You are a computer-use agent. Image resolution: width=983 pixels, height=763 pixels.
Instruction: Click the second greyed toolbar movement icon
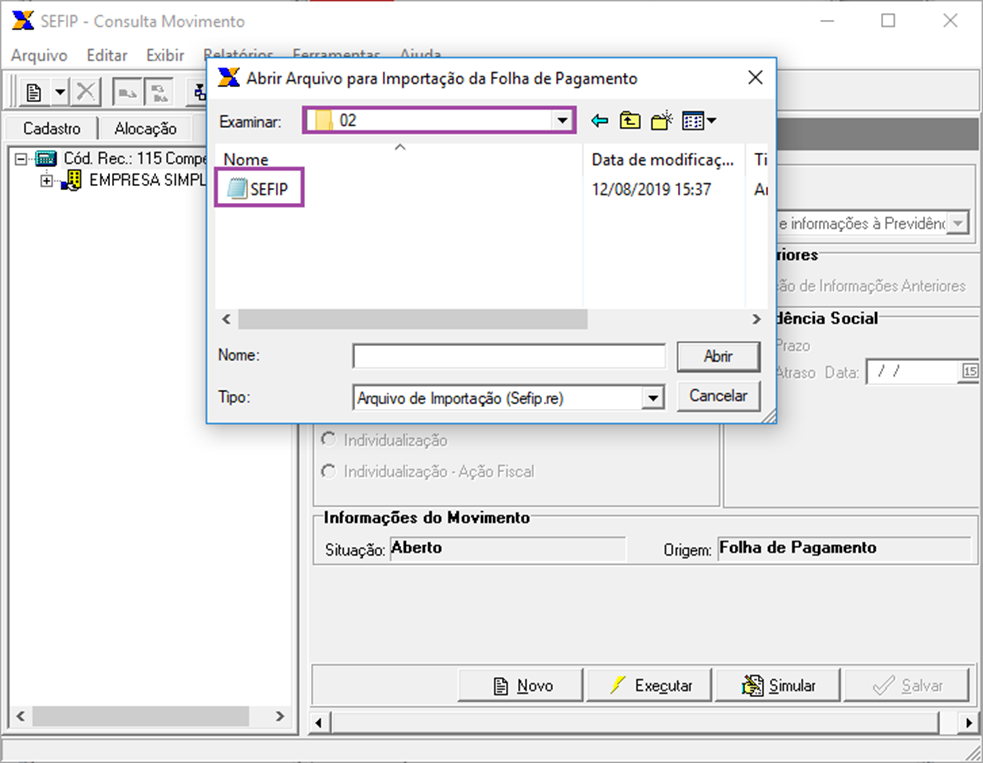point(159,93)
